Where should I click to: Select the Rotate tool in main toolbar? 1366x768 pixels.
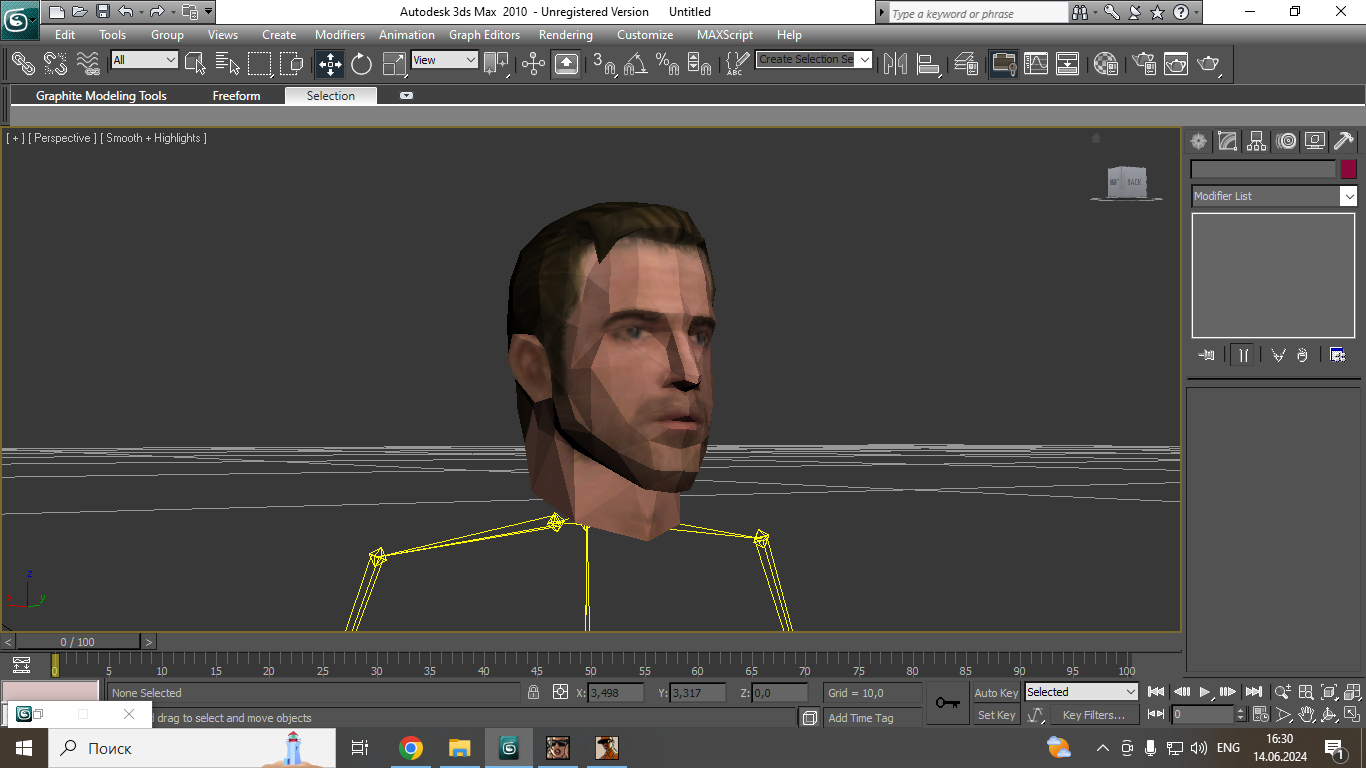[361, 64]
